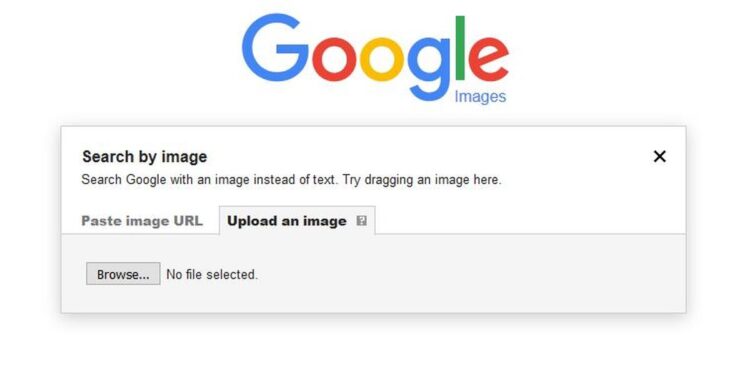Screen dimensions: 750x369
Task: Click the Browse... file button
Action: click(x=123, y=274)
